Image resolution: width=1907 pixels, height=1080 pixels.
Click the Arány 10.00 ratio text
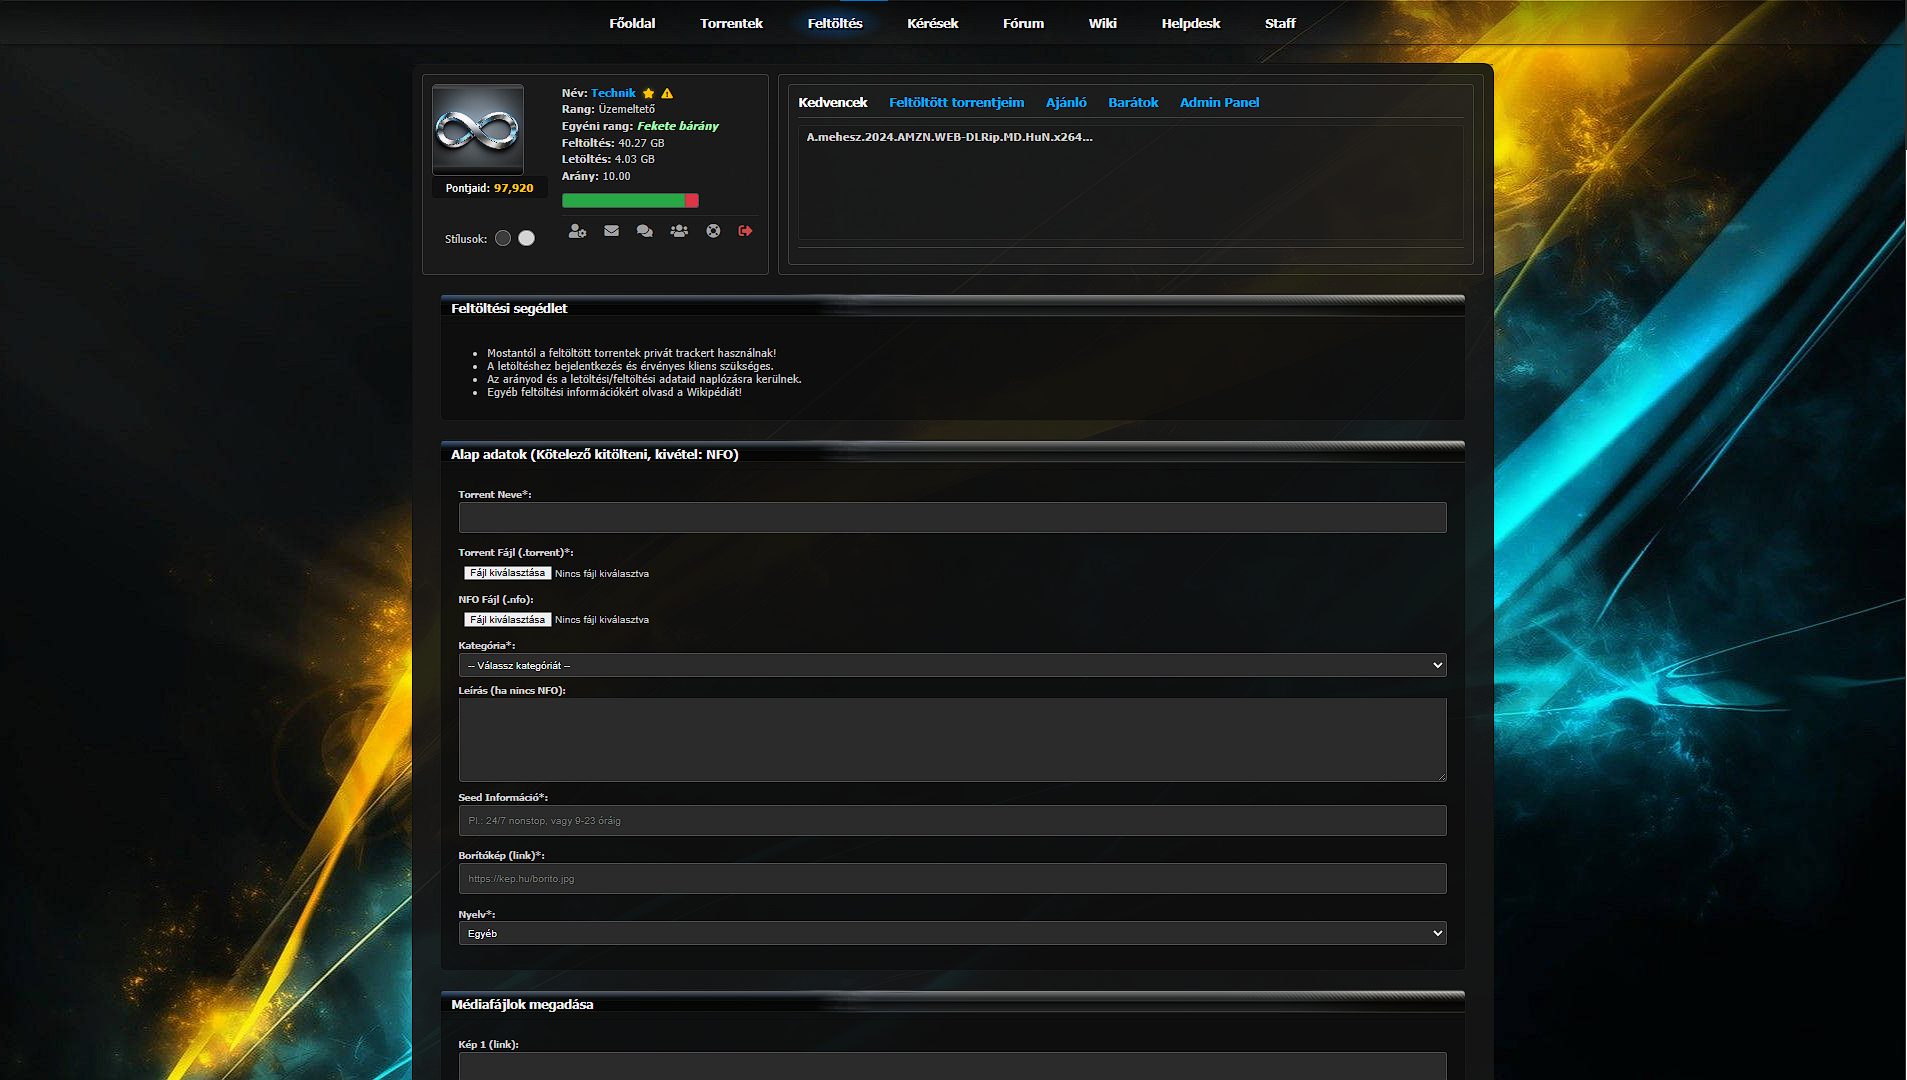pyautogui.click(x=596, y=176)
